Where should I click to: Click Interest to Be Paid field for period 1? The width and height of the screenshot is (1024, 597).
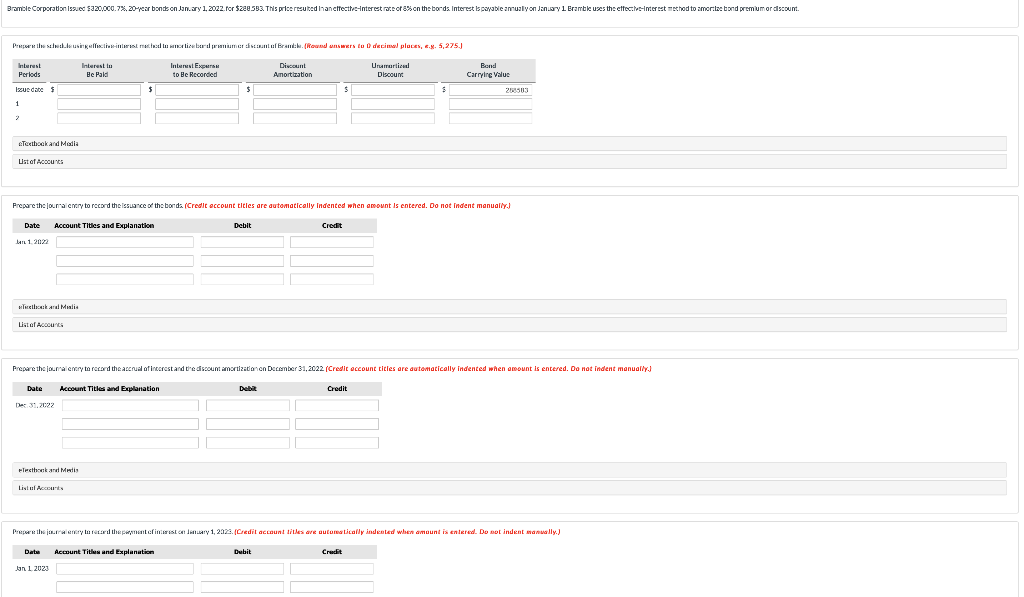click(99, 104)
